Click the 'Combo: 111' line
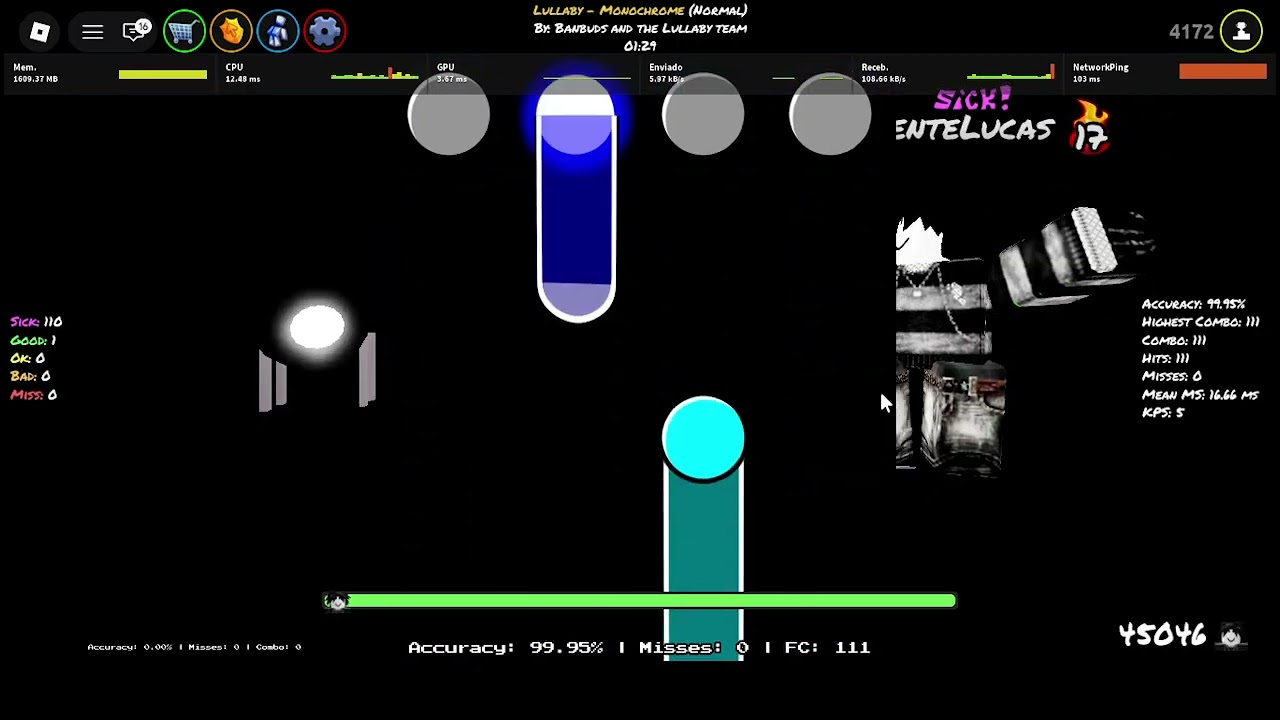 (x=1174, y=340)
